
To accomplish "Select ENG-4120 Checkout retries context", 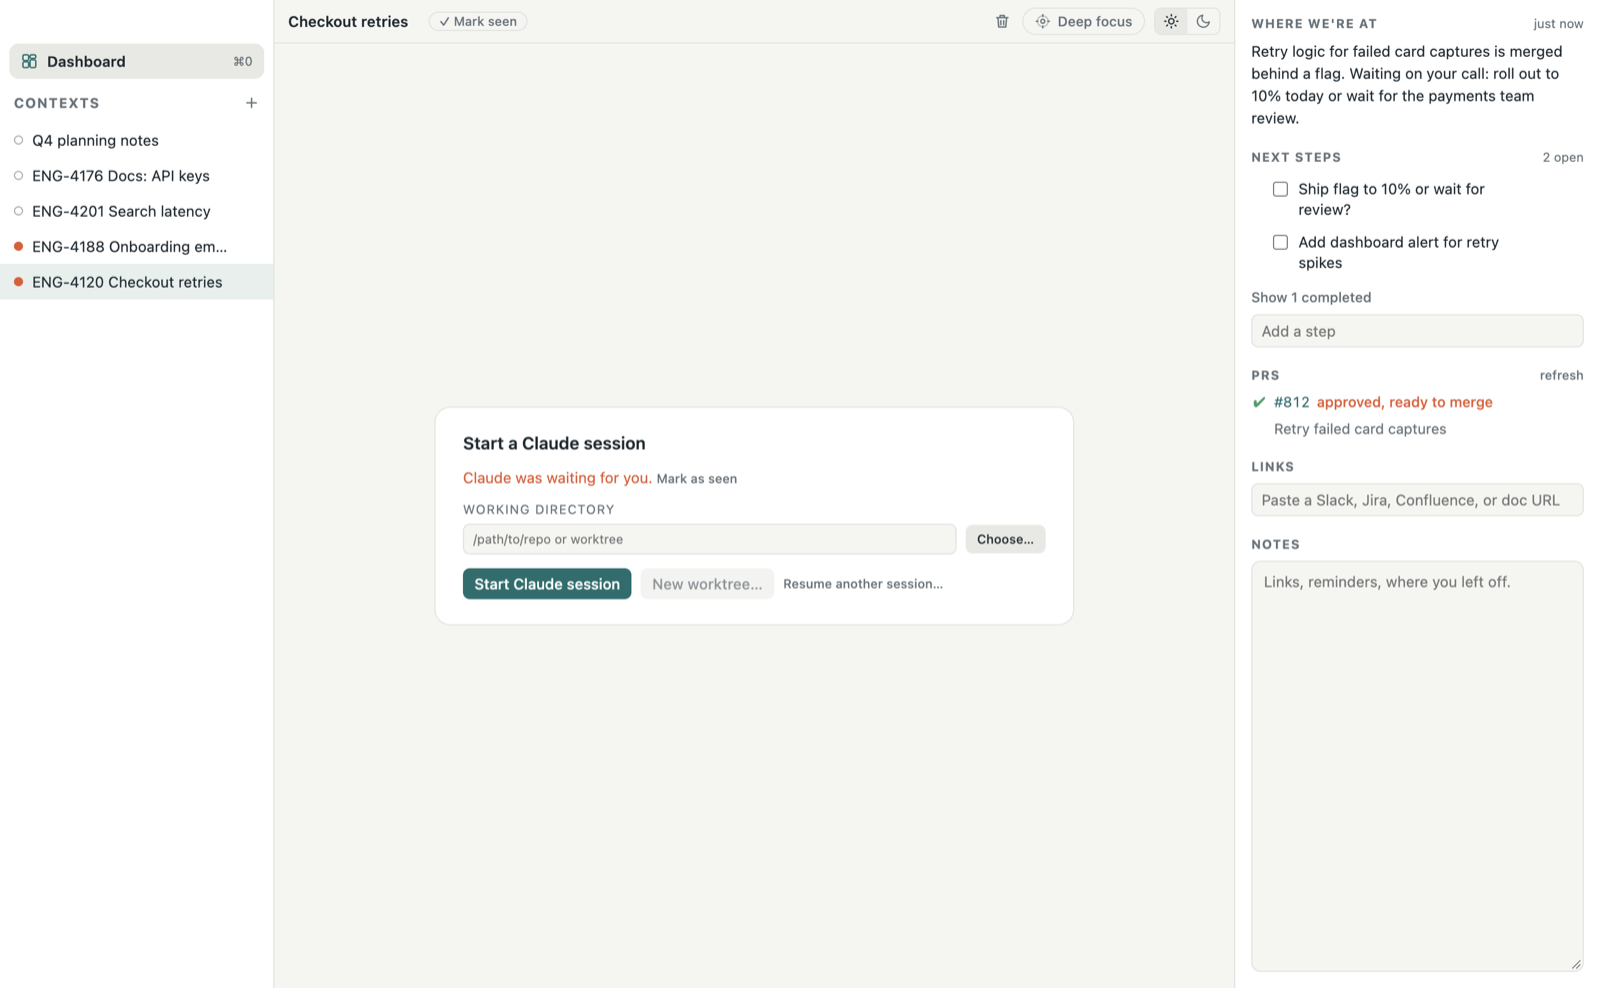I will 137,282.
